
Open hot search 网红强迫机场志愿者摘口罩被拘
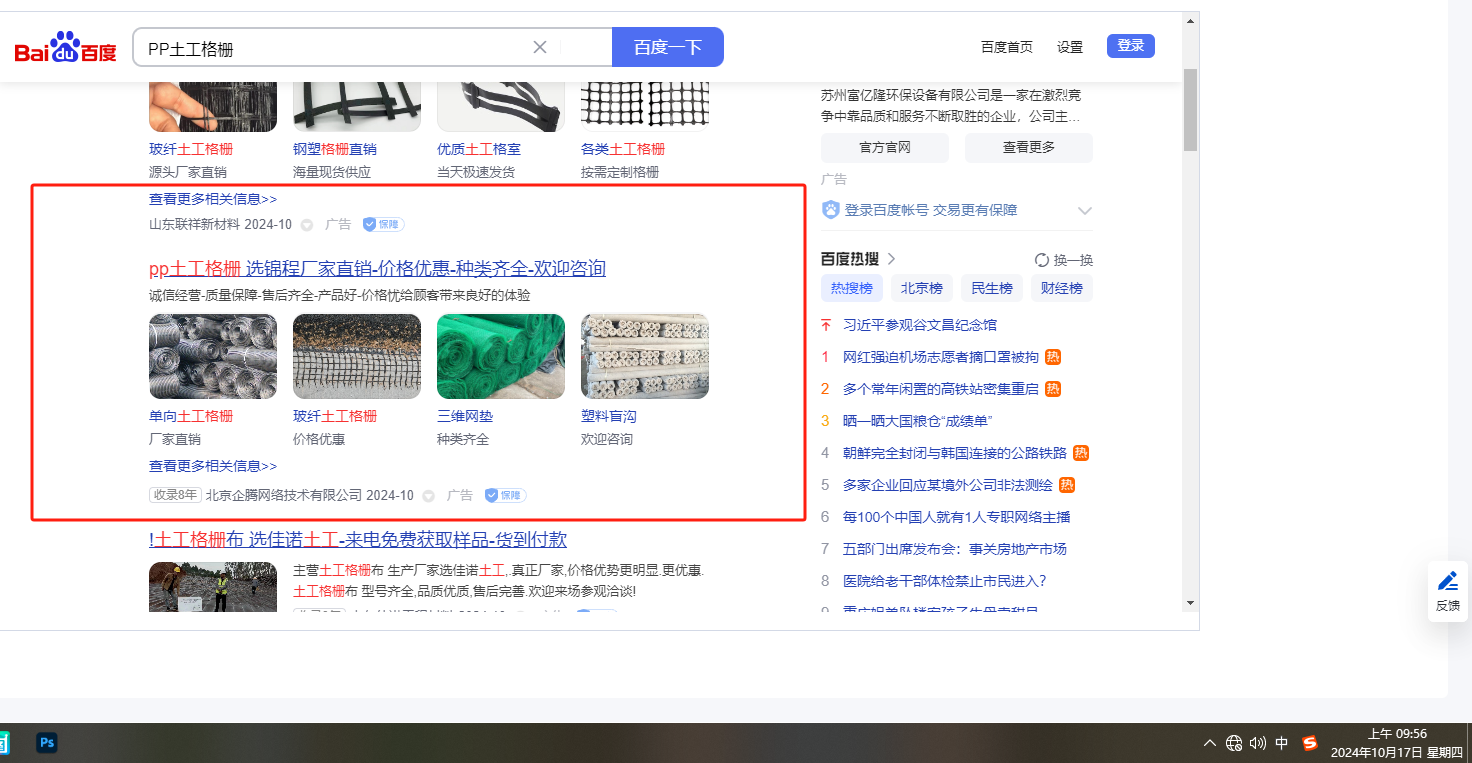[941, 357]
